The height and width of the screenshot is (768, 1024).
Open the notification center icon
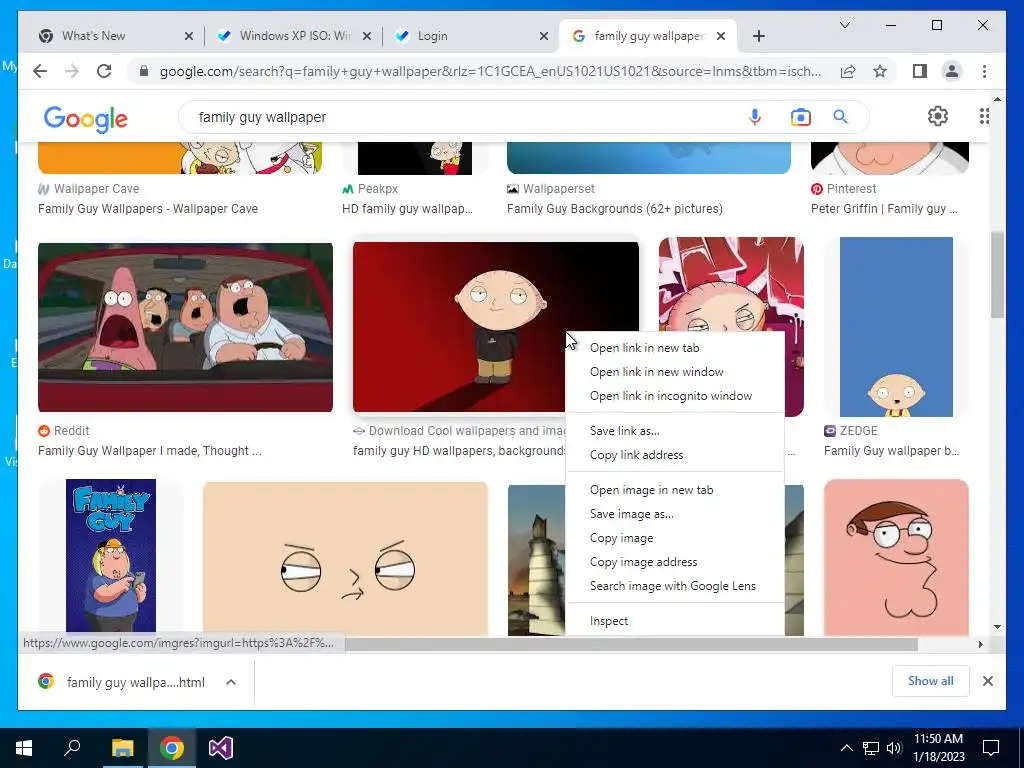[x=991, y=748]
